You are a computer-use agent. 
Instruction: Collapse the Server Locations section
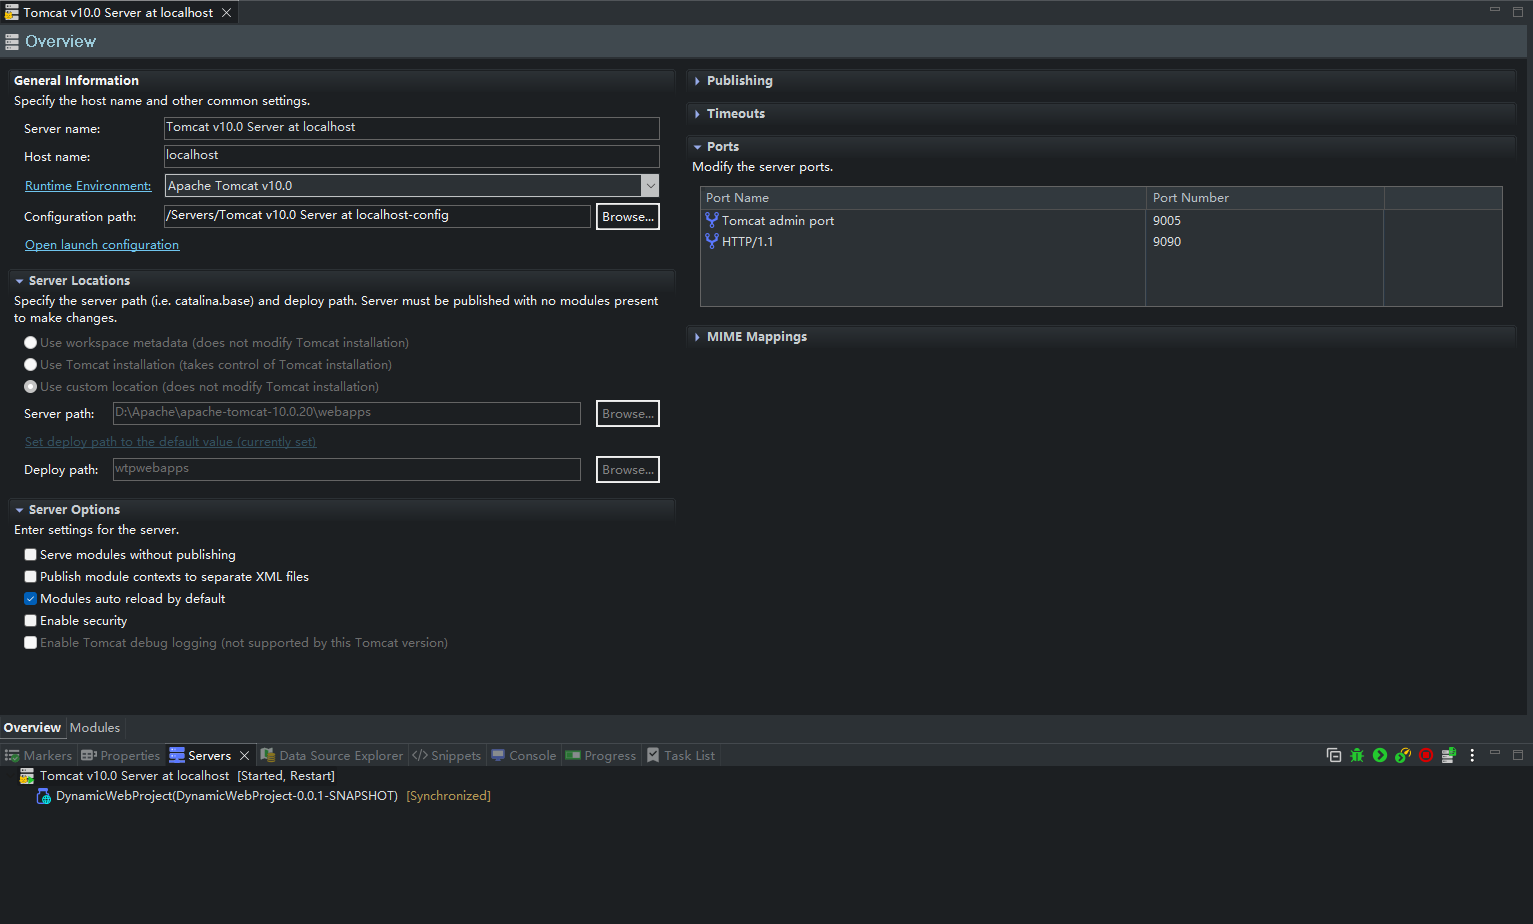click(20, 281)
